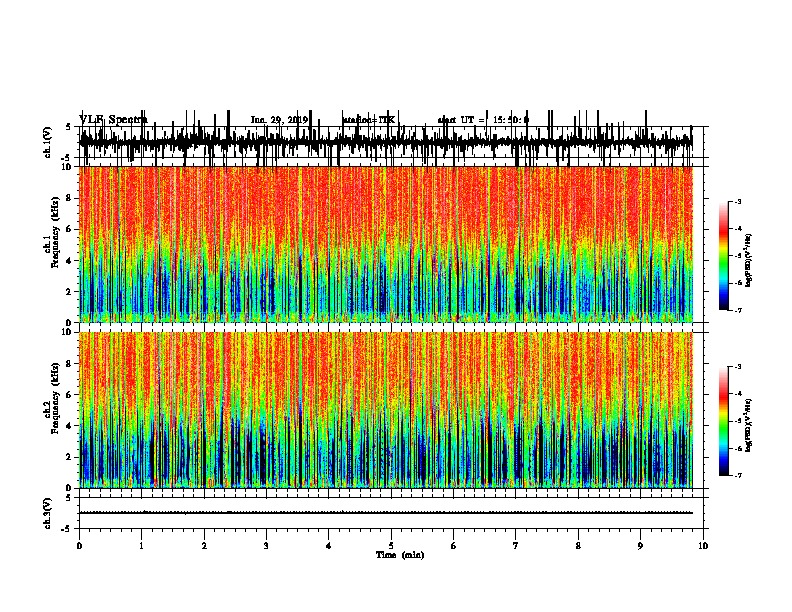Click the ch.2 color bar PSD unit label
This screenshot has width=792, height=612.
click(749, 425)
